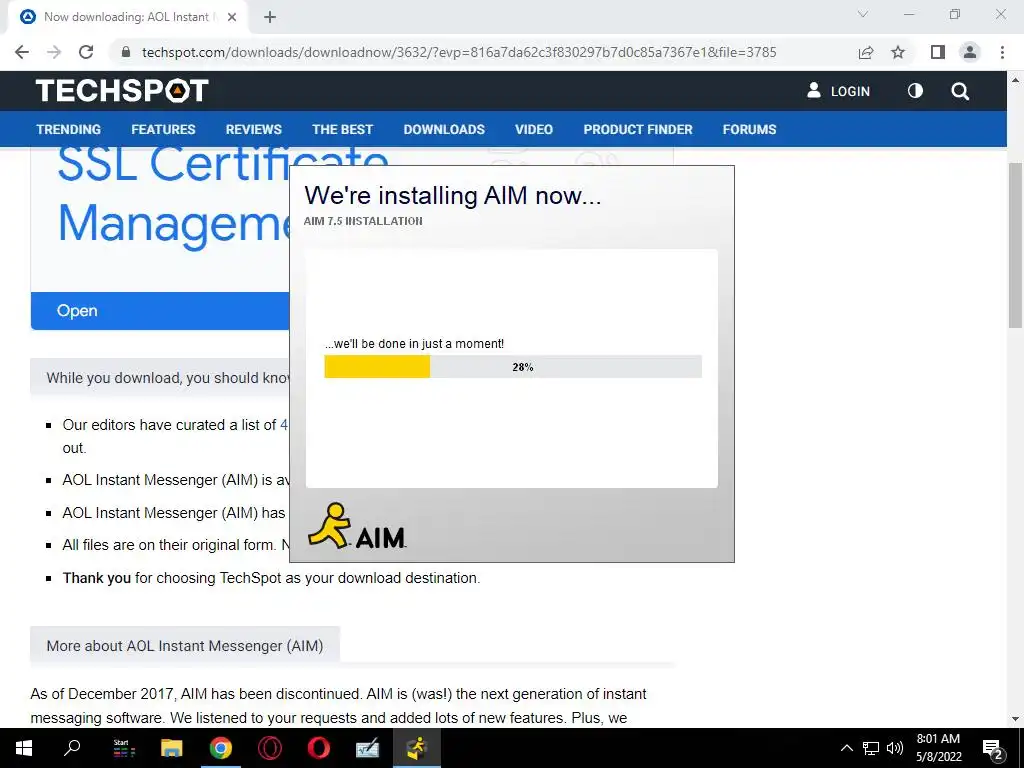Click the address bar URL

[459, 52]
